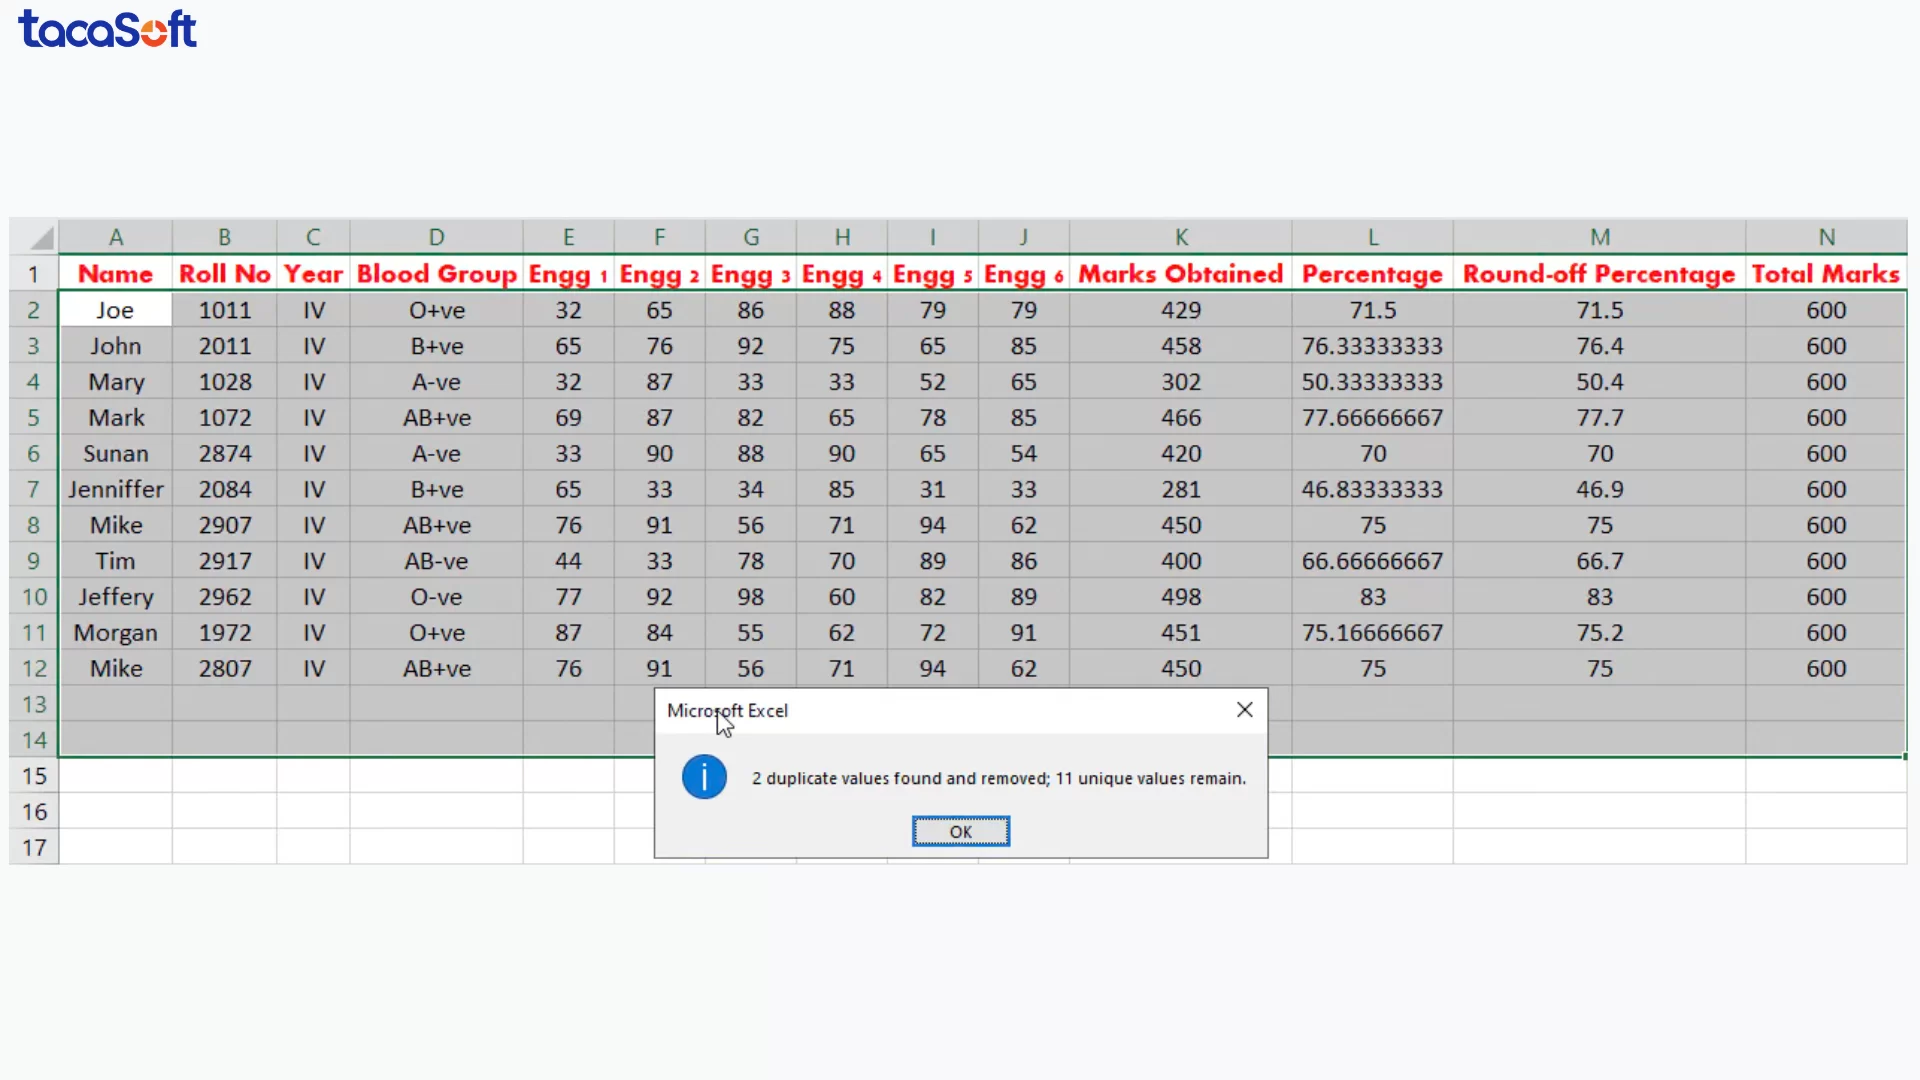Click percentage value 66.66666667
Screen dimensions: 1920x1080
point(1372,561)
